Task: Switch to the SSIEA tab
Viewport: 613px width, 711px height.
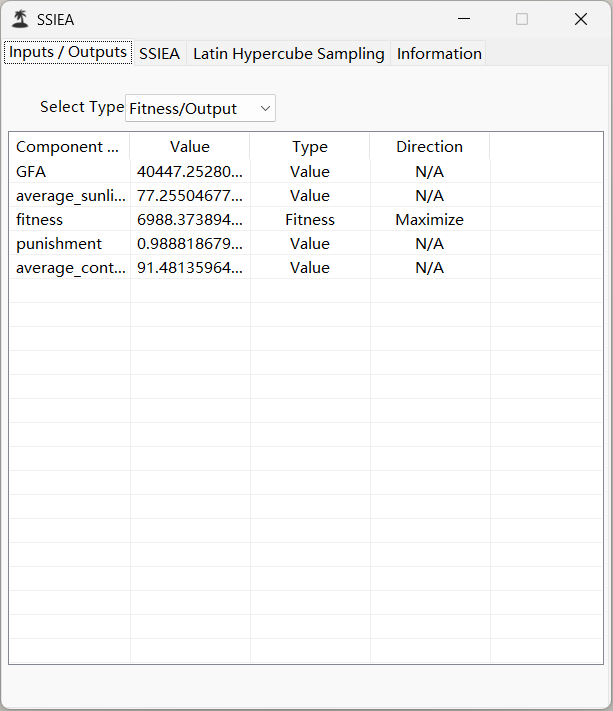Action: click(x=160, y=54)
